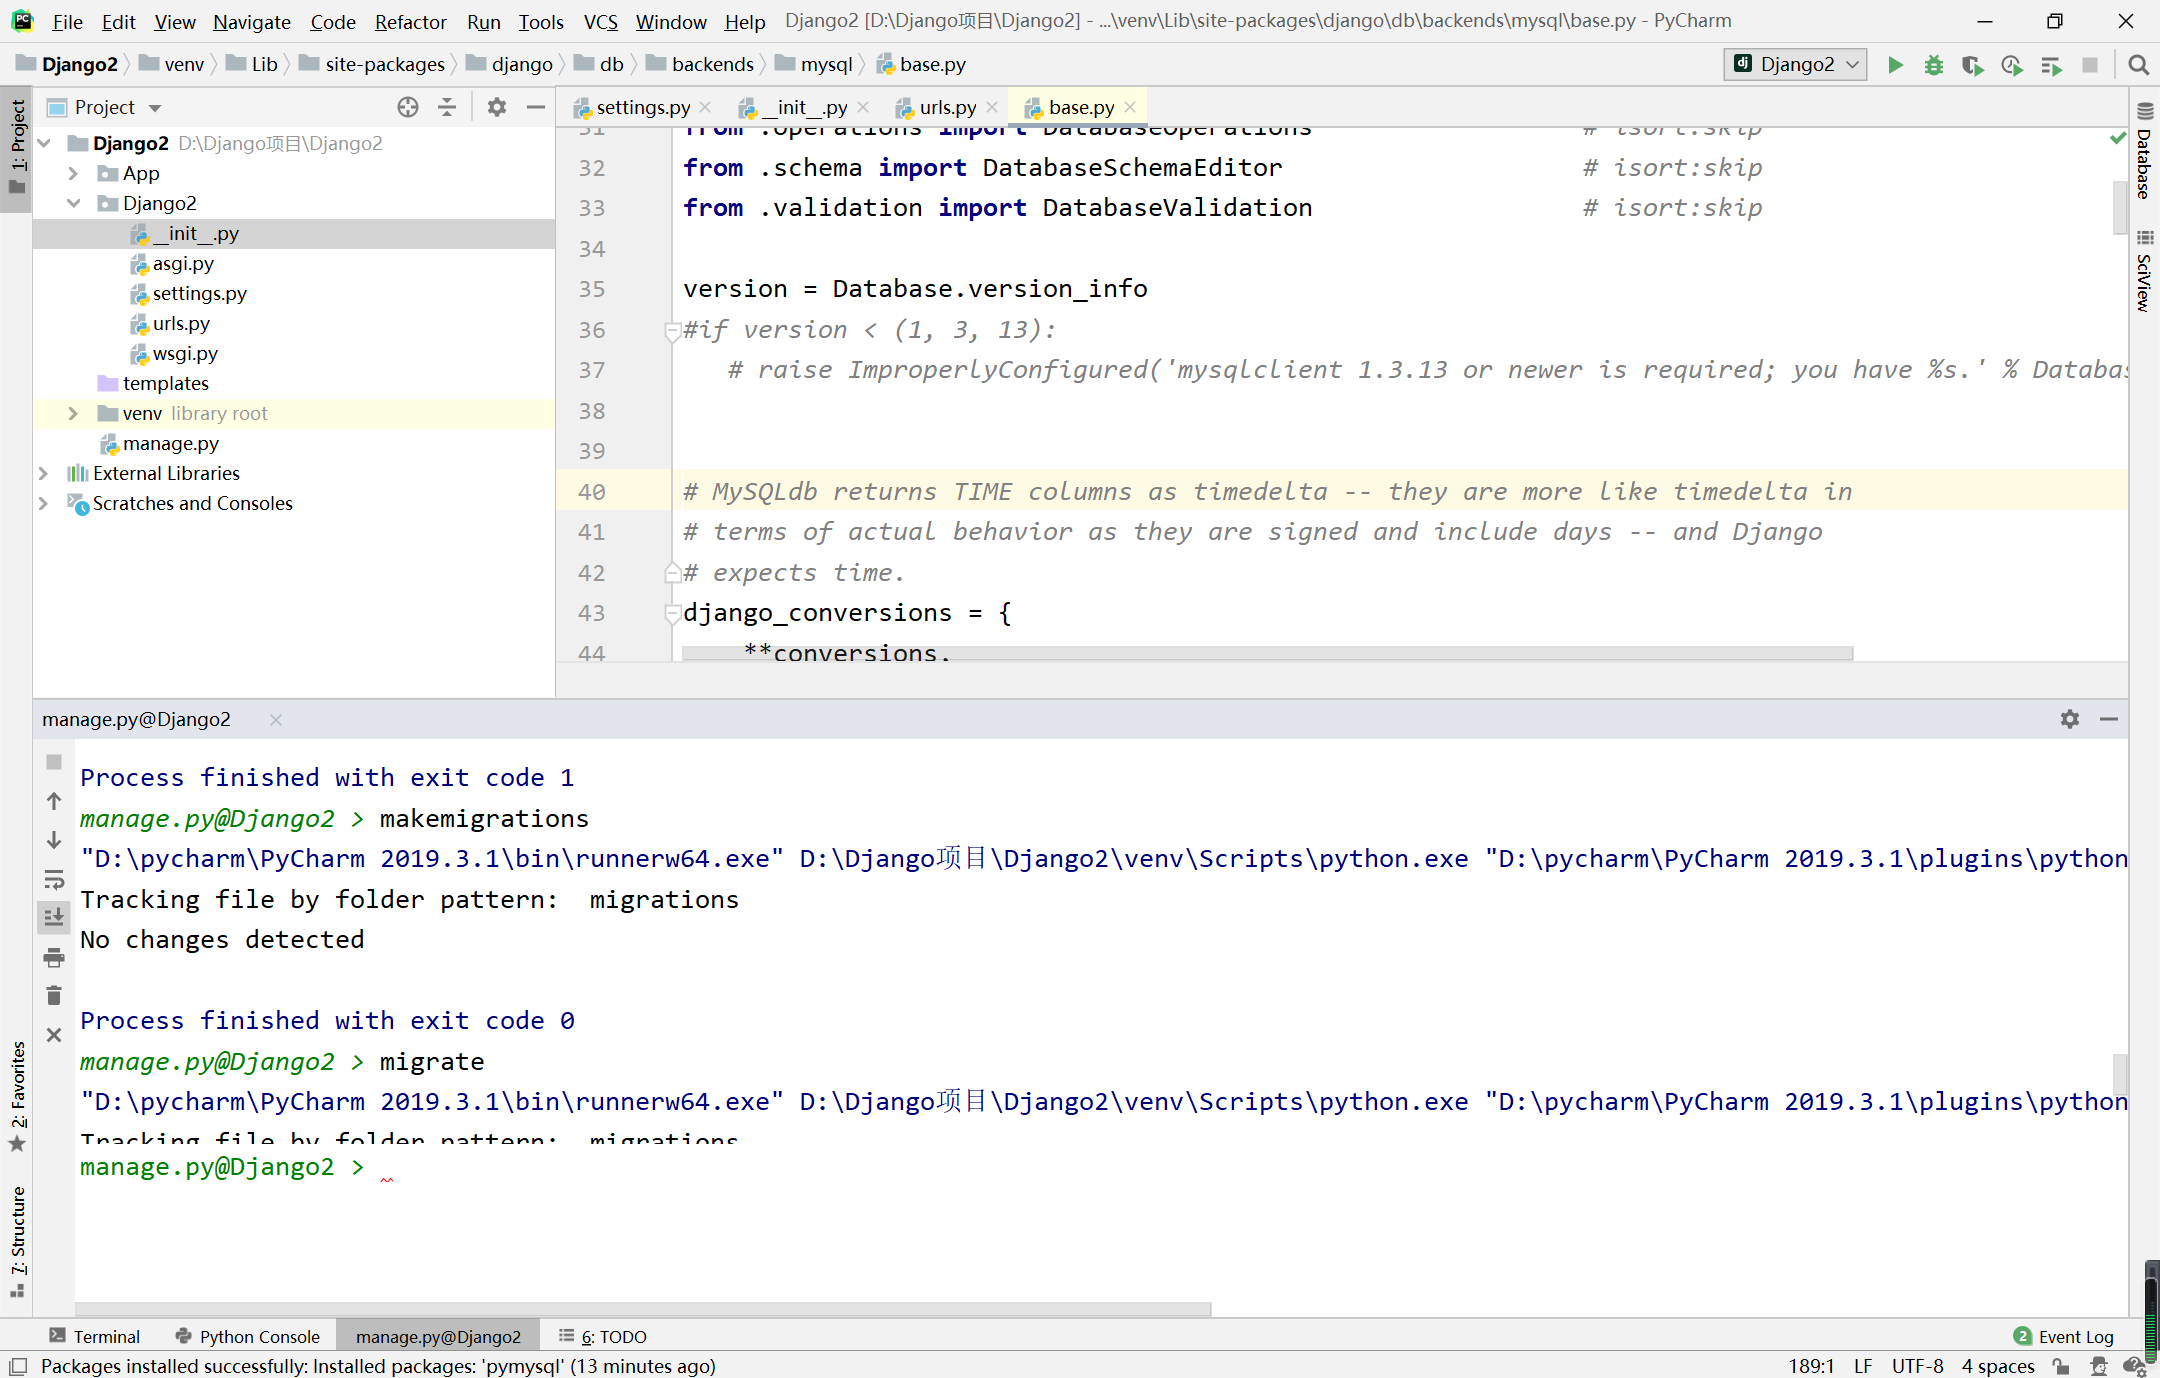Run the Django2 configuration
Image resolution: width=2160 pixels, height=1378 pixels.
tap(1895, 65)
